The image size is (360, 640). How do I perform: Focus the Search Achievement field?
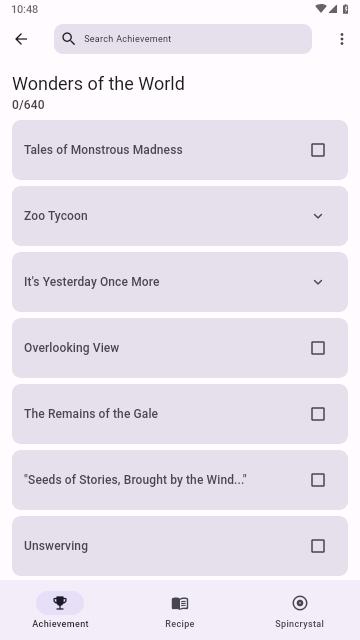click(183, 39)
